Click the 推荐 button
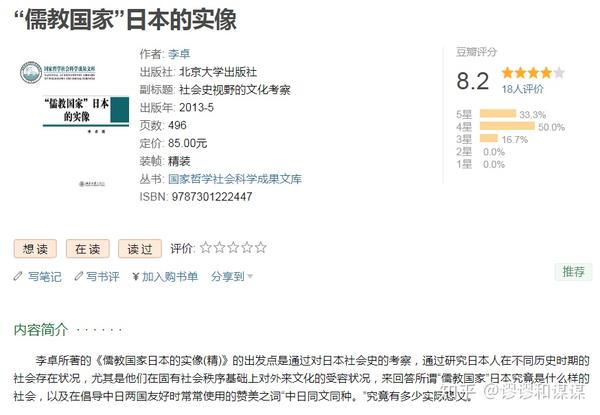The image size is (600, 415). [573, 272]
